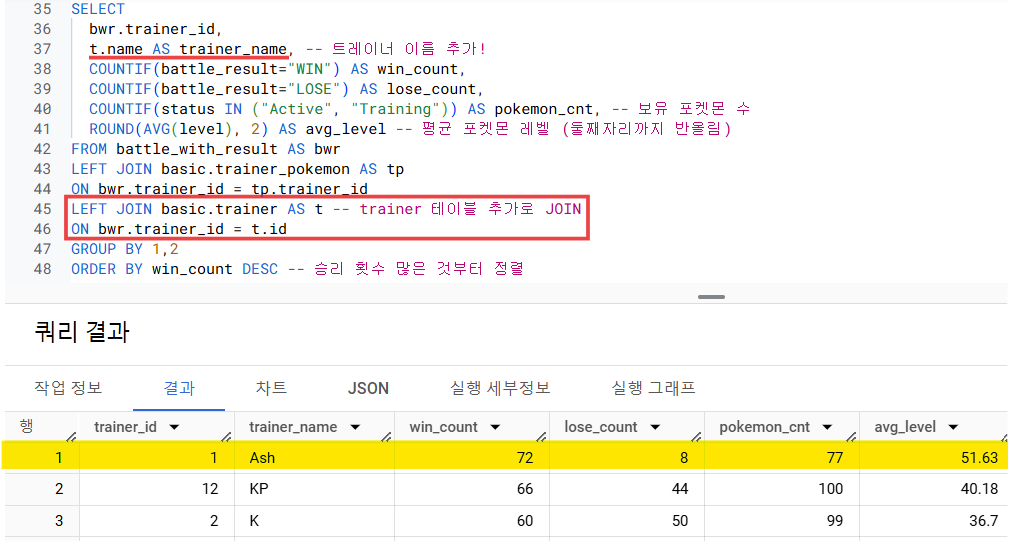Open win_count column sort dropdown
This screenshot has width=1009, height=541.
[495, 427]
